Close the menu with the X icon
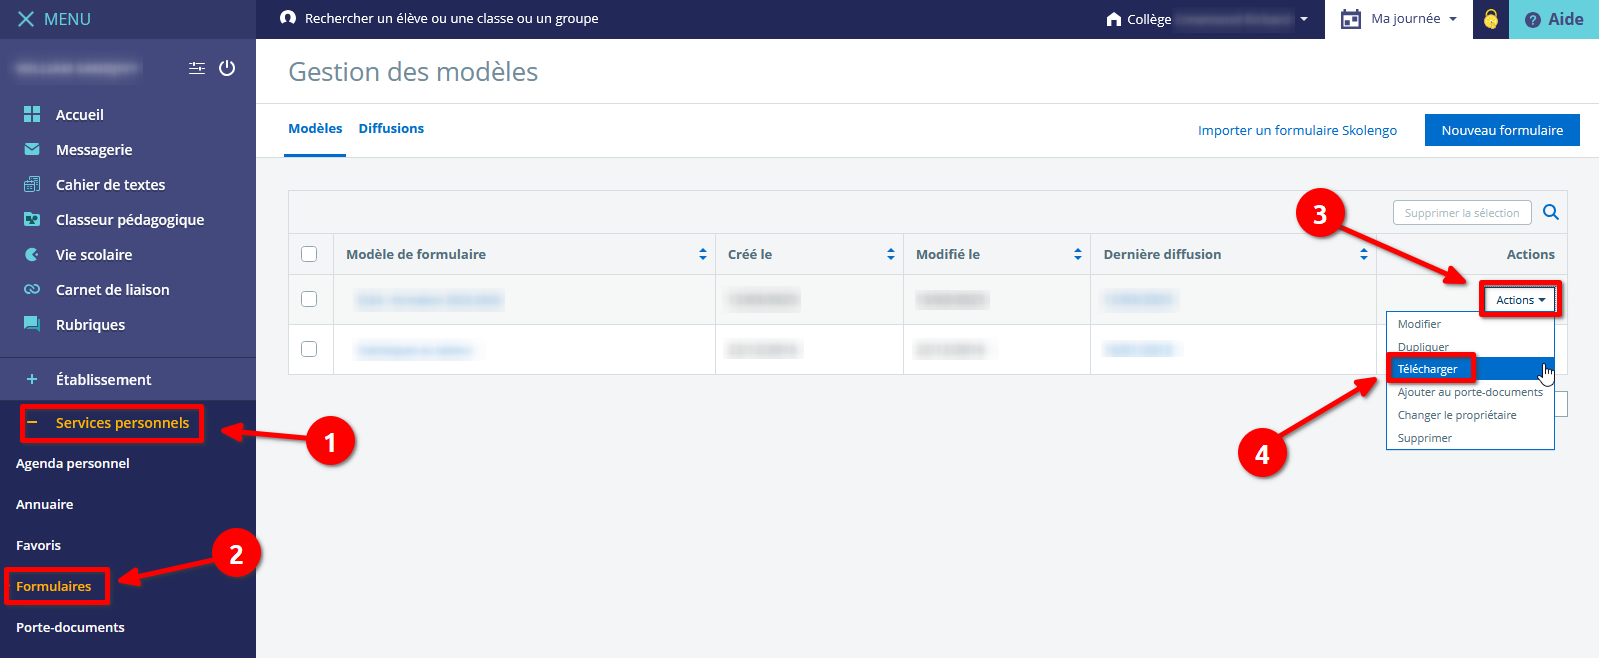The image size is (1599, 658). coord(26,19)
